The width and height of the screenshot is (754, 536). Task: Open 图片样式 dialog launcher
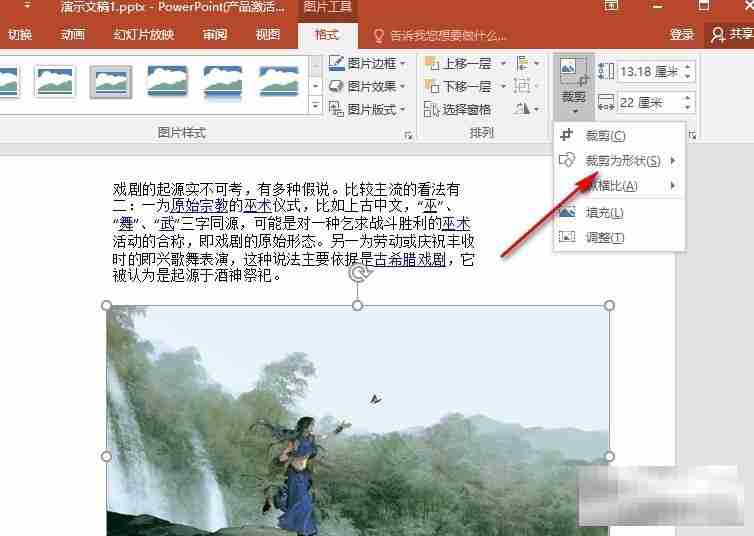(408, 136)
